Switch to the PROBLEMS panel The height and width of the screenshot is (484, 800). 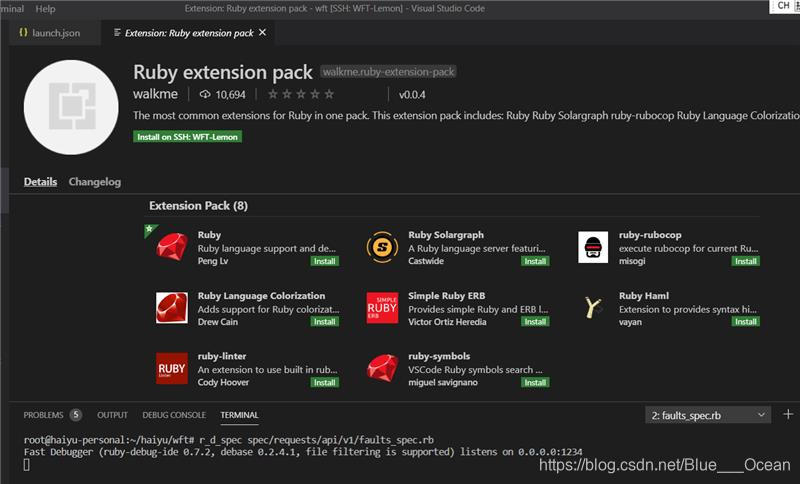(x=43, y=415)
